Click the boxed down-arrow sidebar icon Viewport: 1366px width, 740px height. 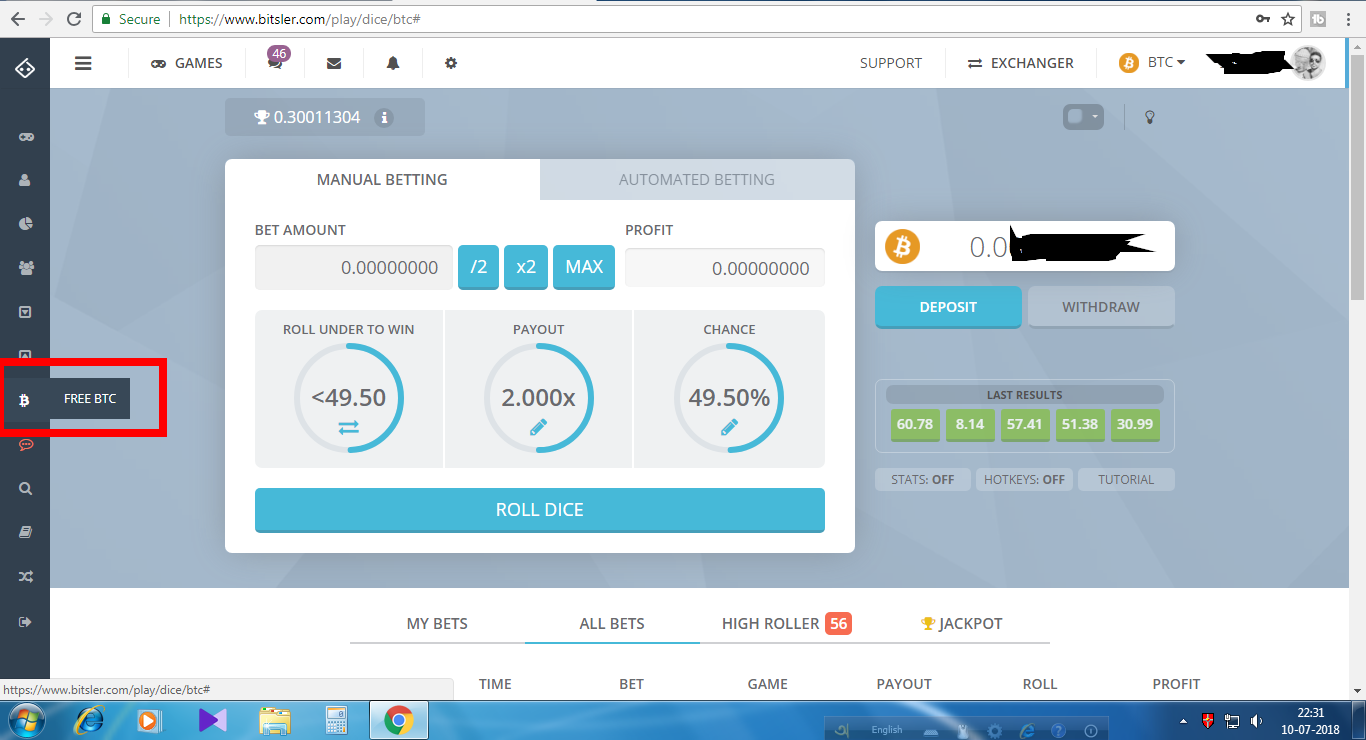point(26,312)
